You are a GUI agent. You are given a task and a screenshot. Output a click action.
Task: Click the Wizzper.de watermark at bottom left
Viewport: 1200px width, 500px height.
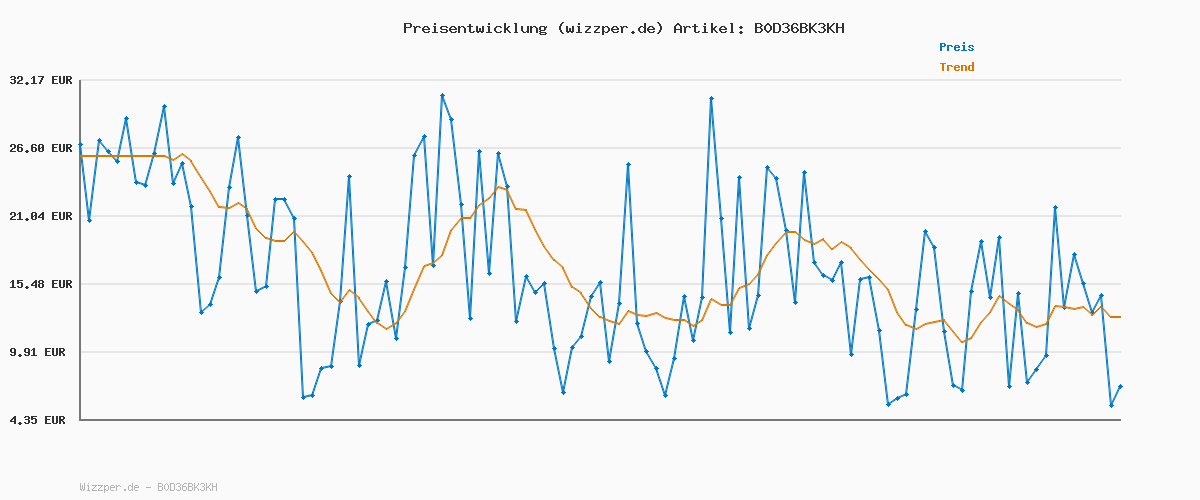pyautogui.click(x=148, y=487)
